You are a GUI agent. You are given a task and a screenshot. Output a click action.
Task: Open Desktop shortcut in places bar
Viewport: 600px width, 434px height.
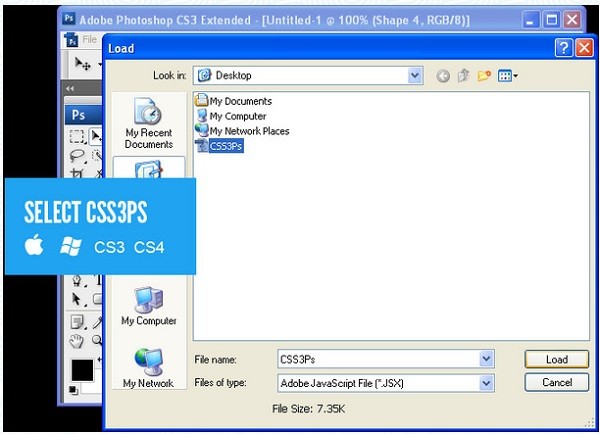click(149, 168)
